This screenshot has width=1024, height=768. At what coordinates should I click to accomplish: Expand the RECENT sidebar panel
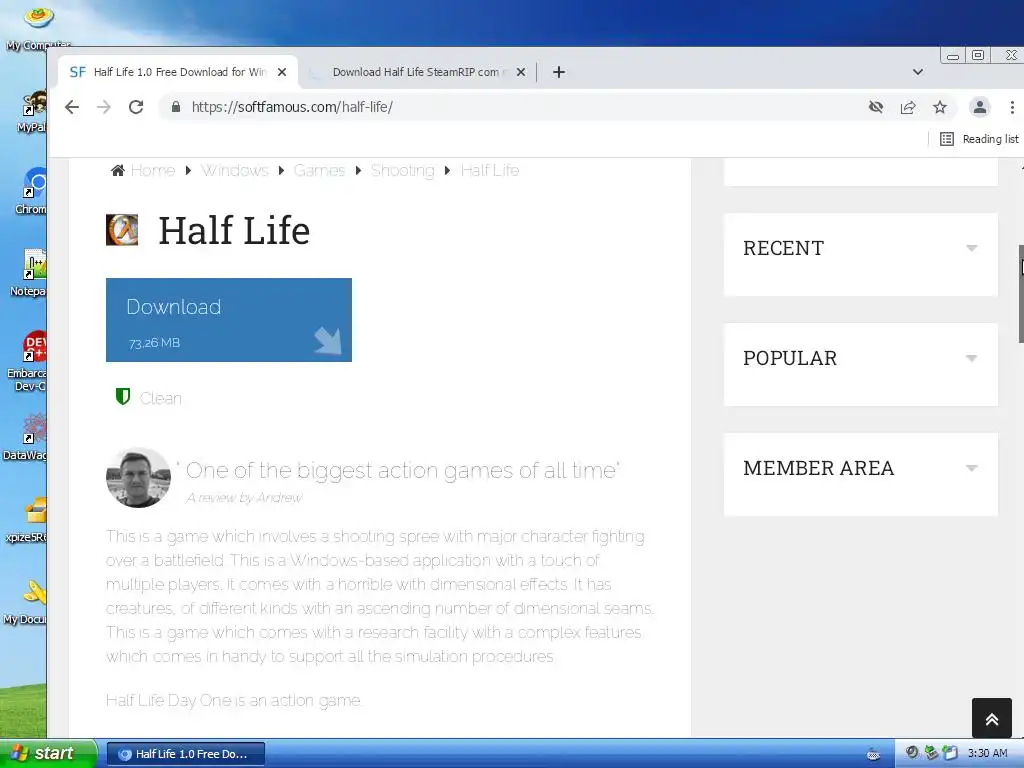coord(861,248)
